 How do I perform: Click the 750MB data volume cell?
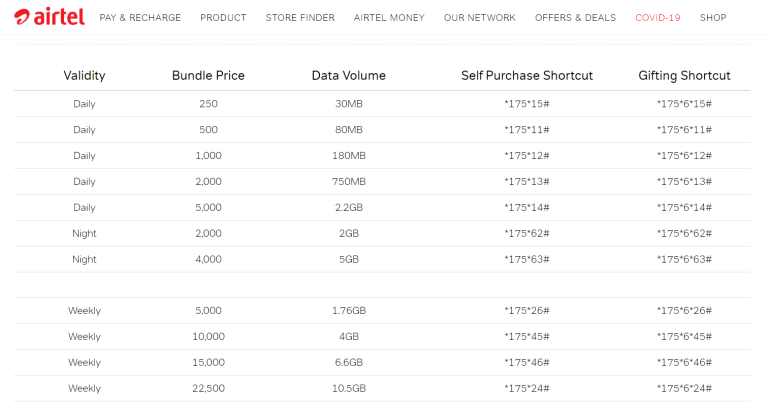(348, 182)
